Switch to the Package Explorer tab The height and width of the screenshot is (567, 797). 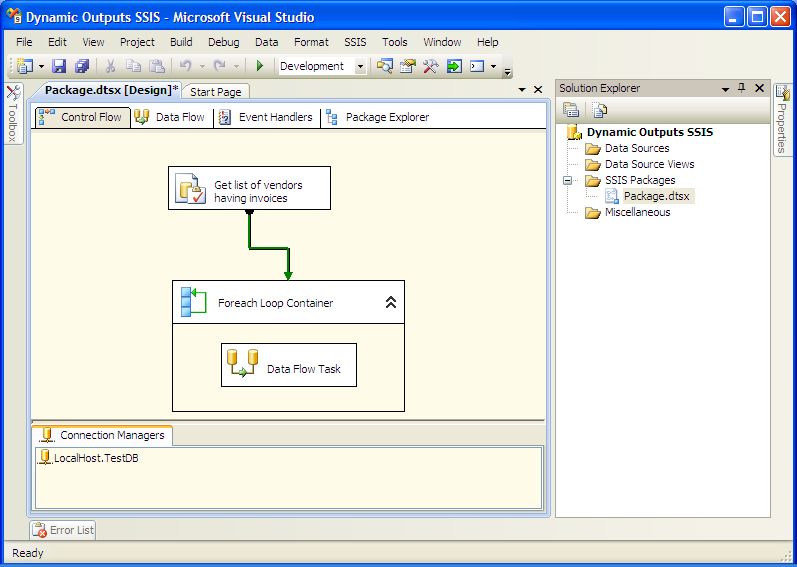378,117
